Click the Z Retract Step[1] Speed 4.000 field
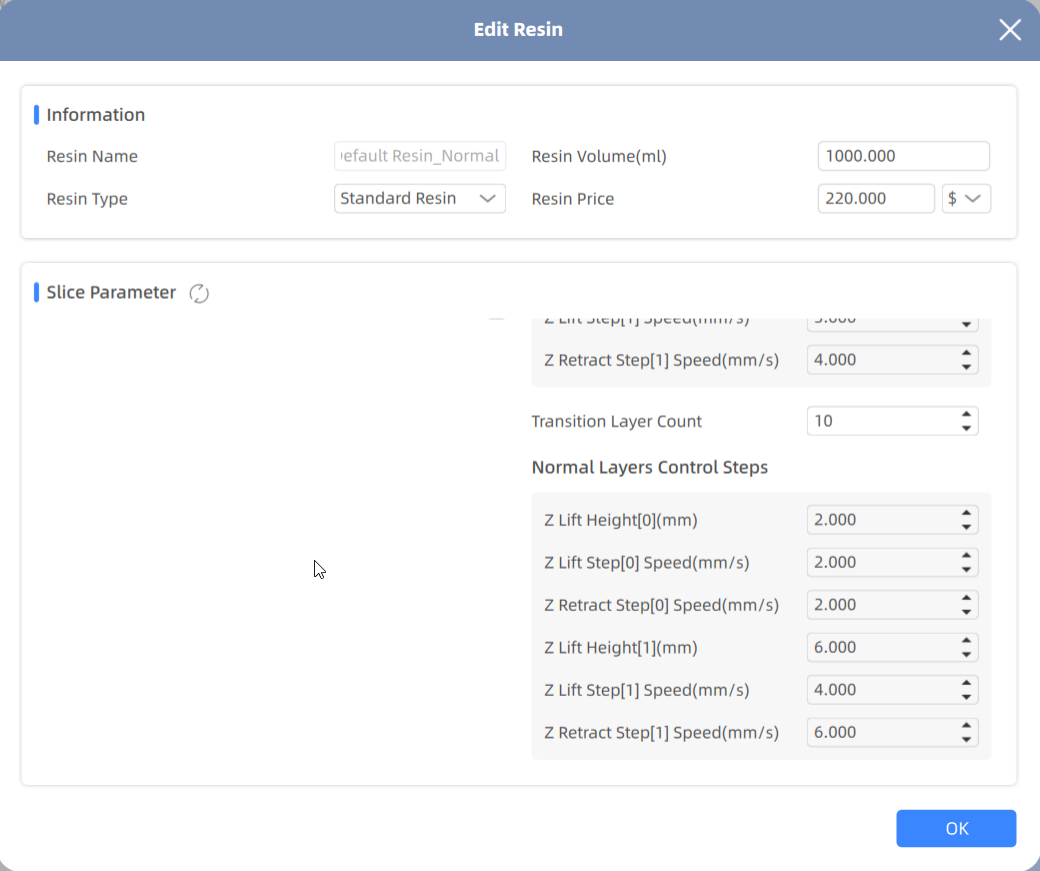Screen dimensions: 1040x871 (x=880, y=360)
